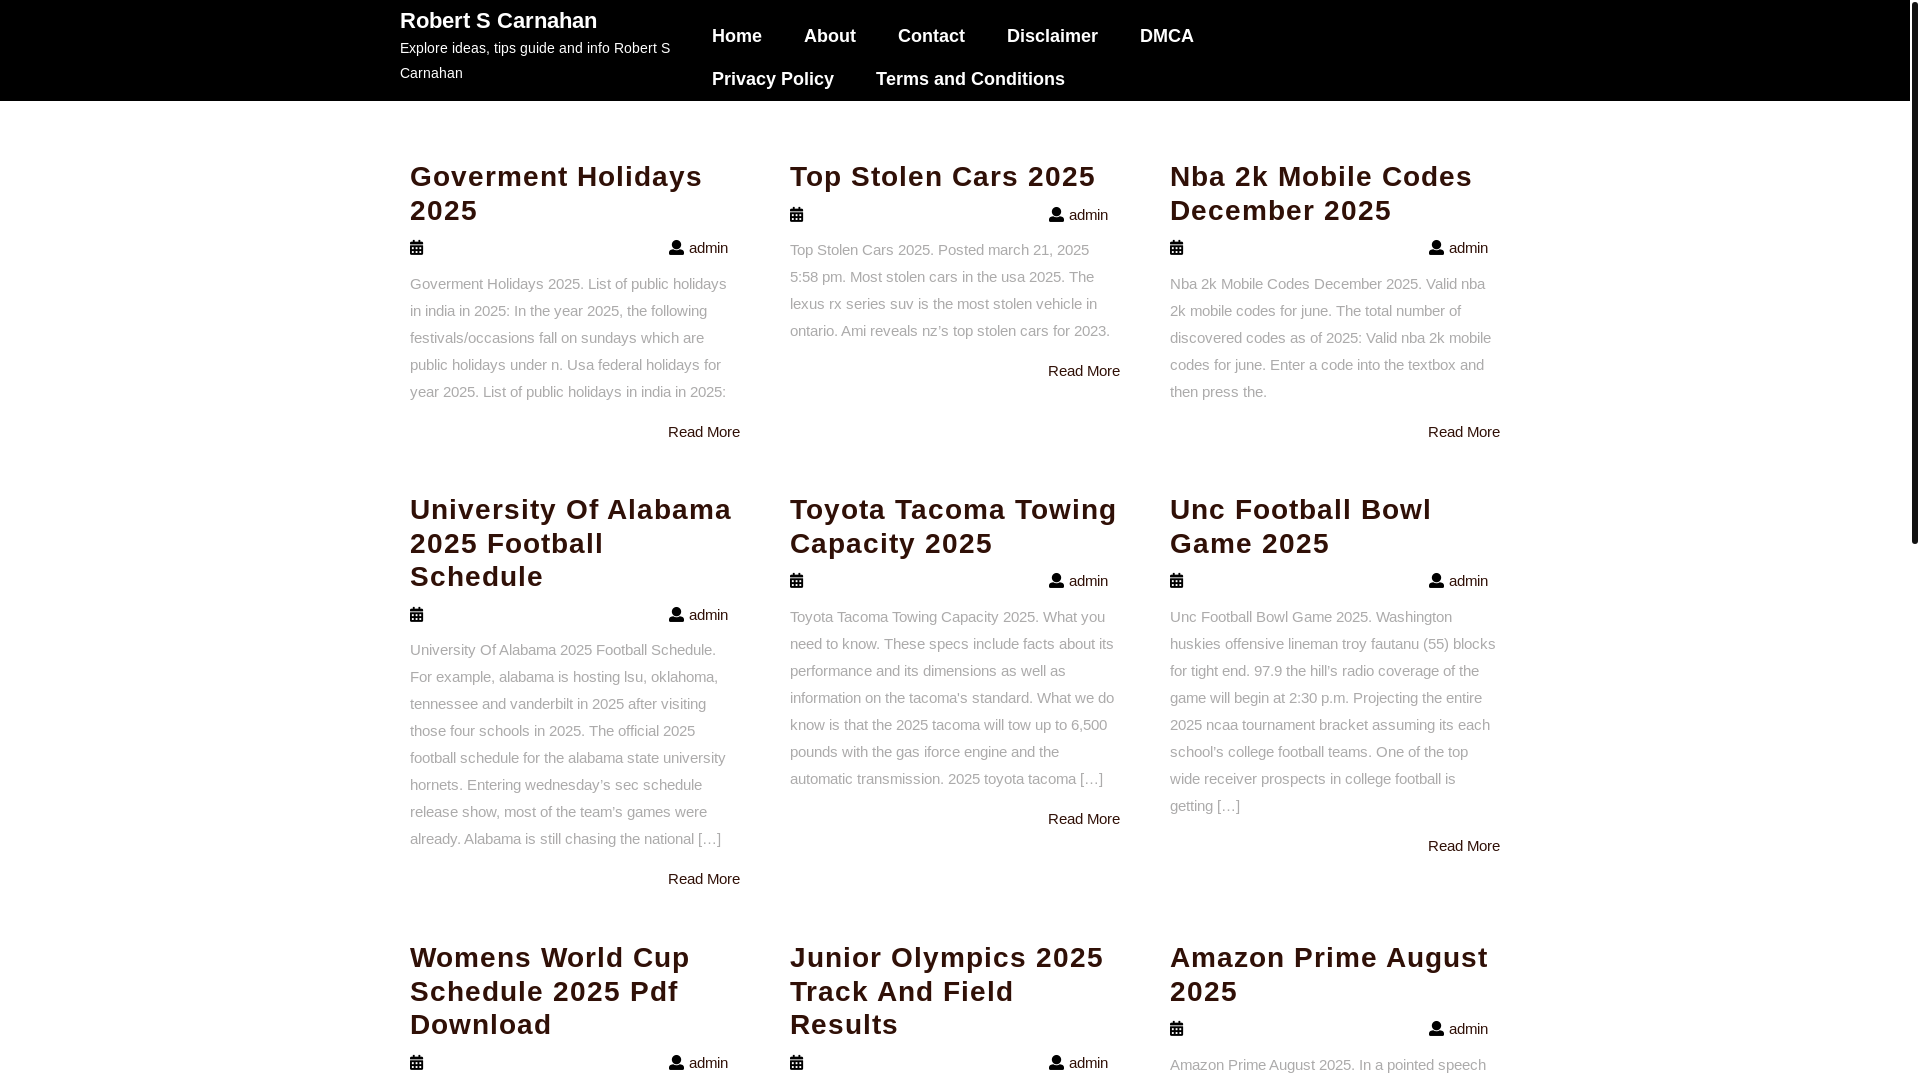Read More on Goverment Holidays 2025 post
1920x1080 pixels.
[704, 432]
